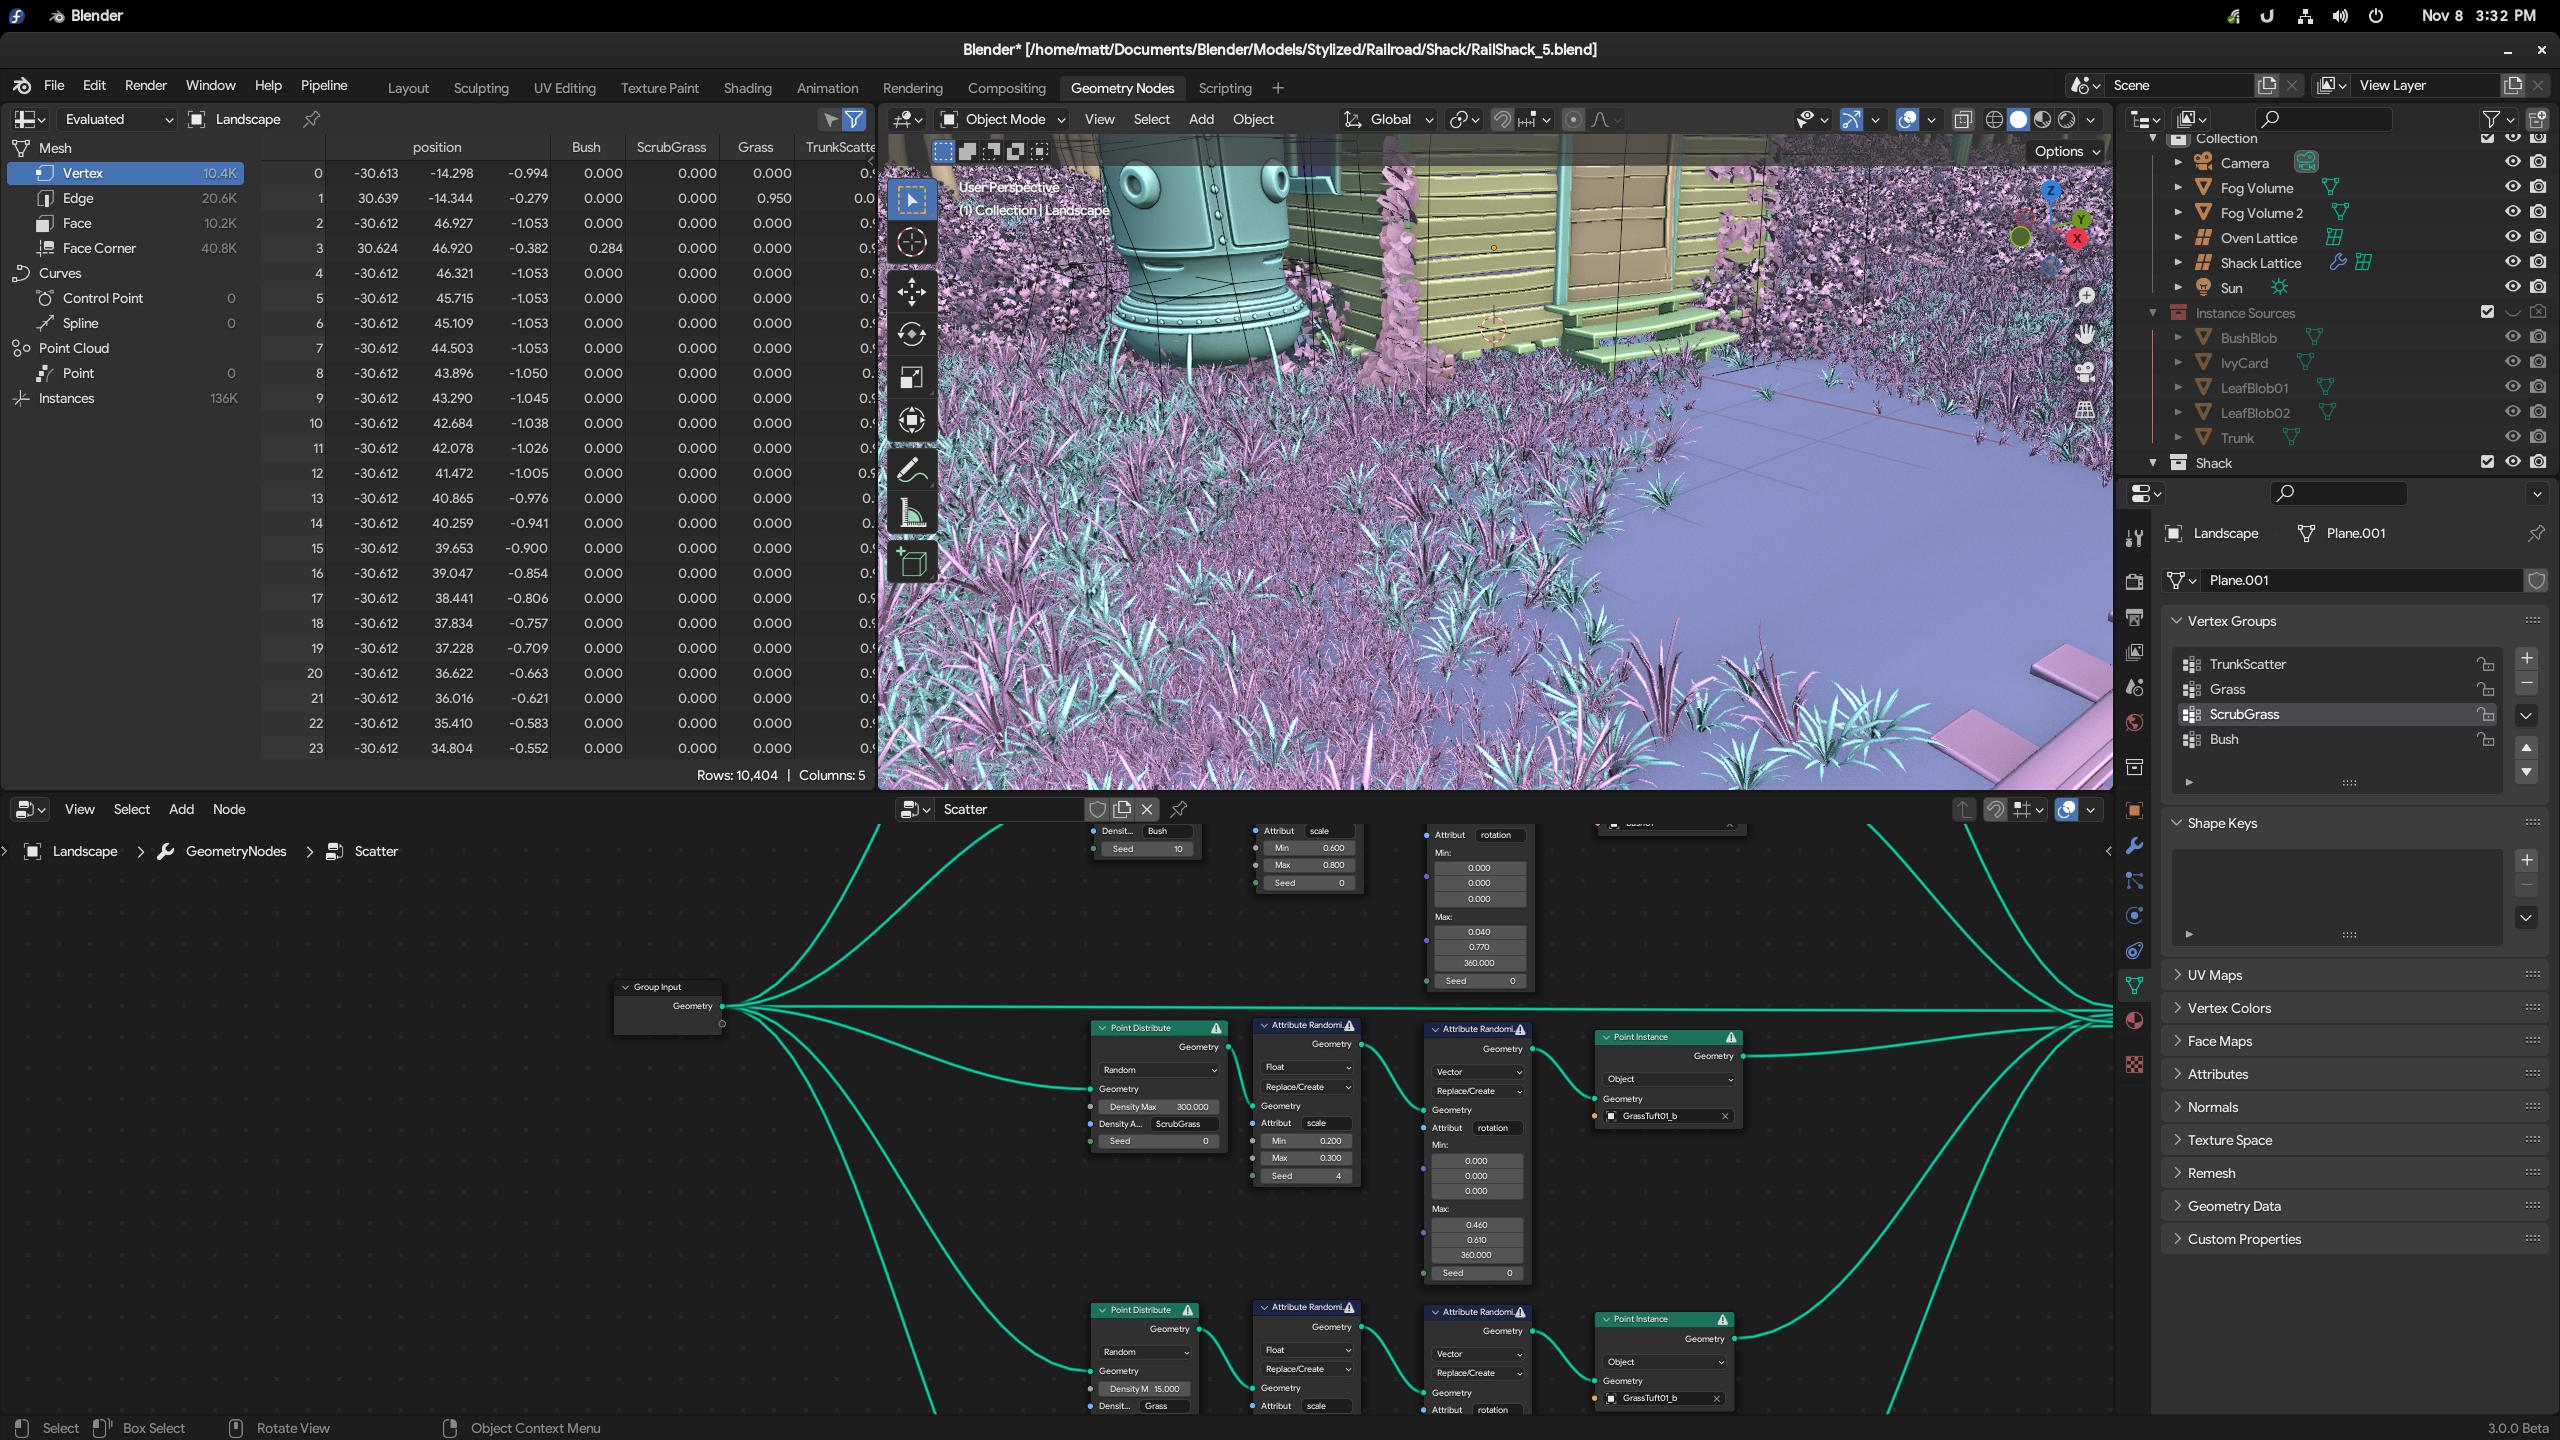Open the Modifiers wrench properties tab
This screenshot has height=1440, width=2560.
click(x=2134, y=846)
